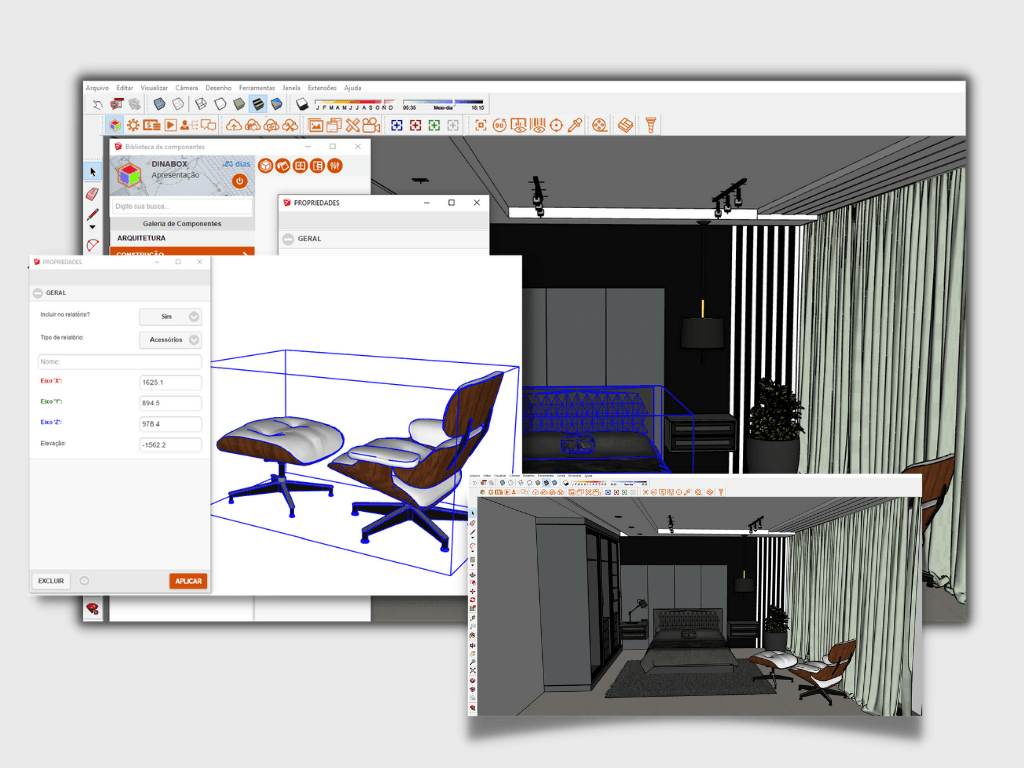Viewport: 1024px width, 768px height.
Task: Select the arrow selection tool
Action: coord(93,172)
